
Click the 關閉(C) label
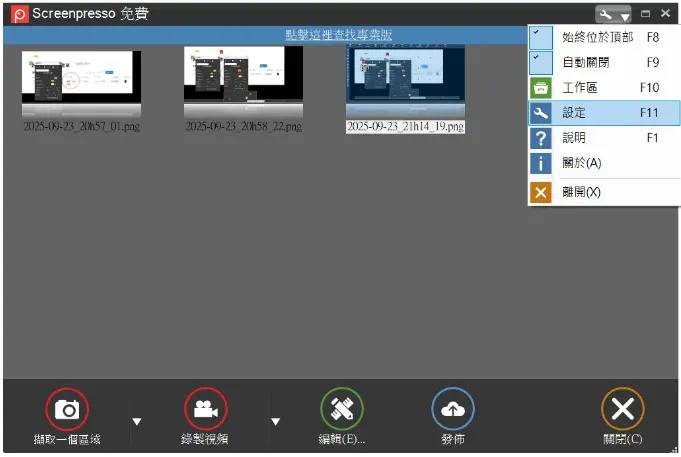tap(623, 440)
